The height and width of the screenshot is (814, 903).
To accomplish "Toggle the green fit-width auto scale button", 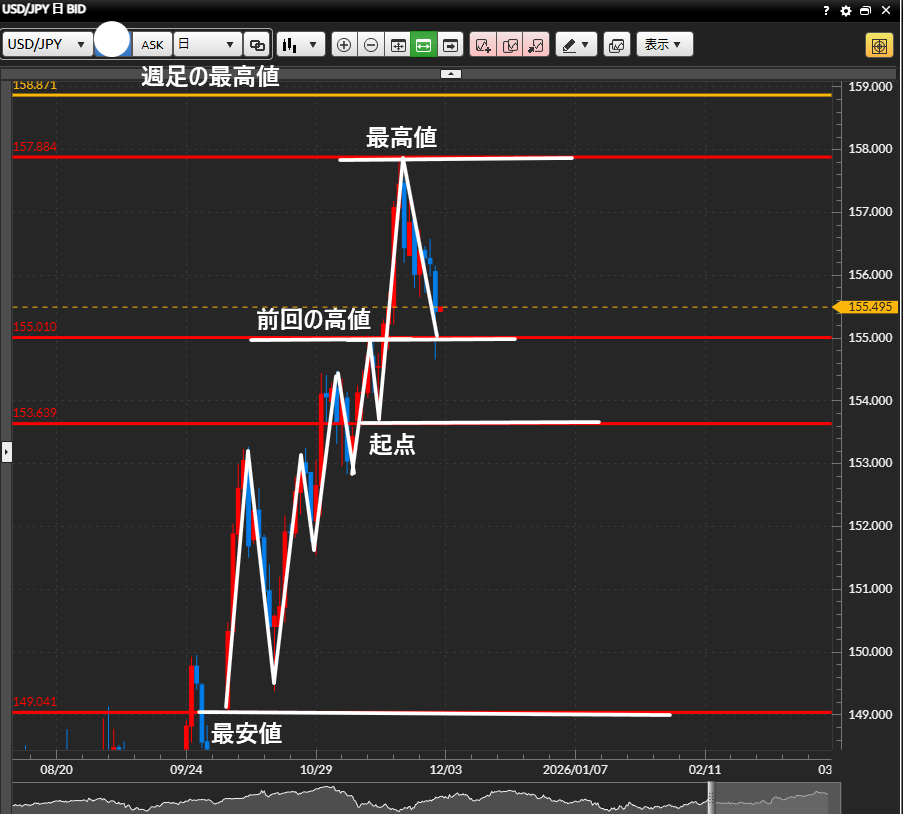I will pyautogui.click(x=423, y=45).
